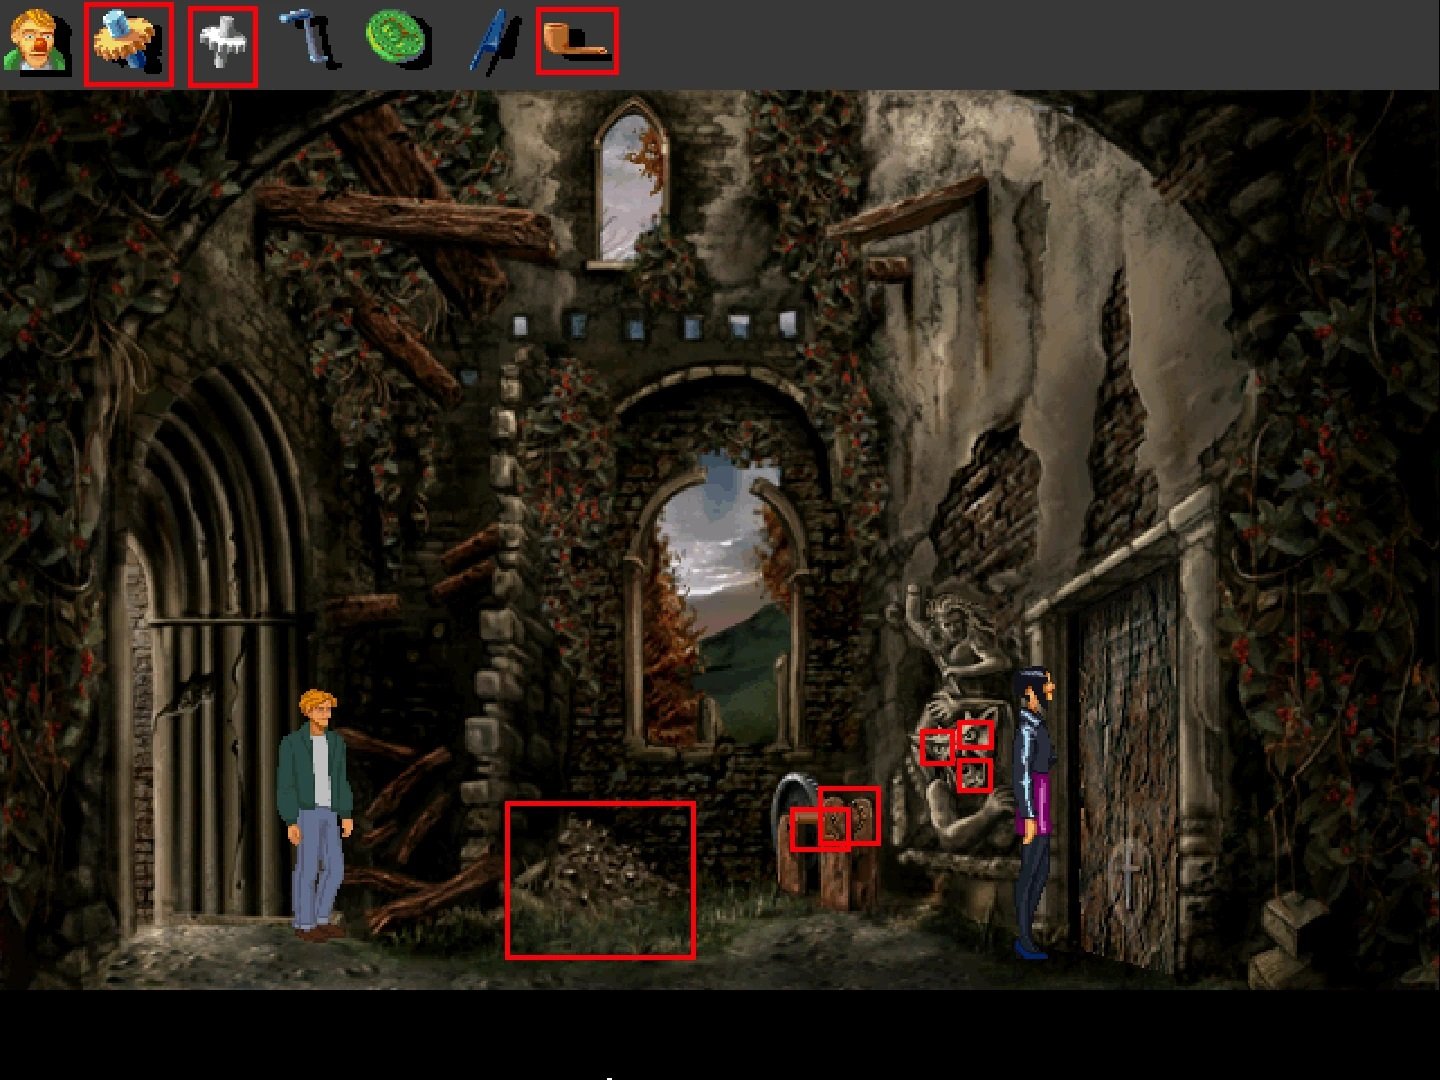
Task: Select the white chess piece inventory item
Action: click(222, 46)
